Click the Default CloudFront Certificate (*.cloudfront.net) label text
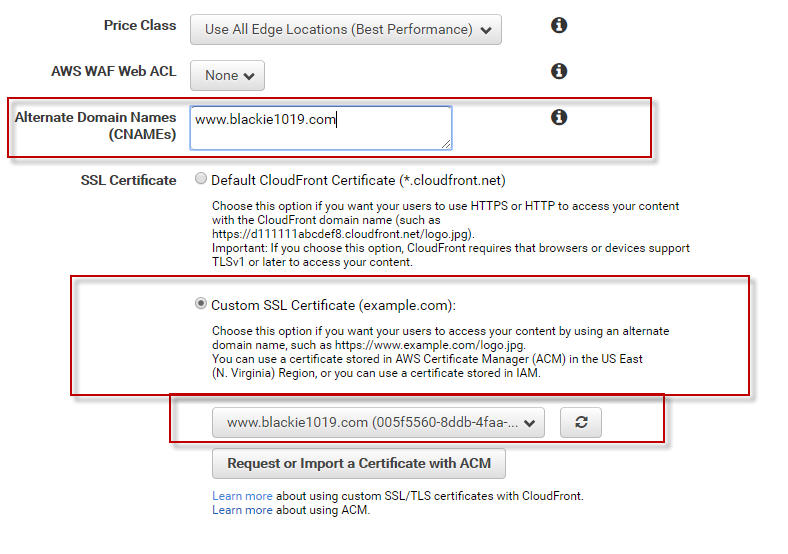Image resolution: width=788 pixels, height=554 pixels. click(x=358, y=181)
